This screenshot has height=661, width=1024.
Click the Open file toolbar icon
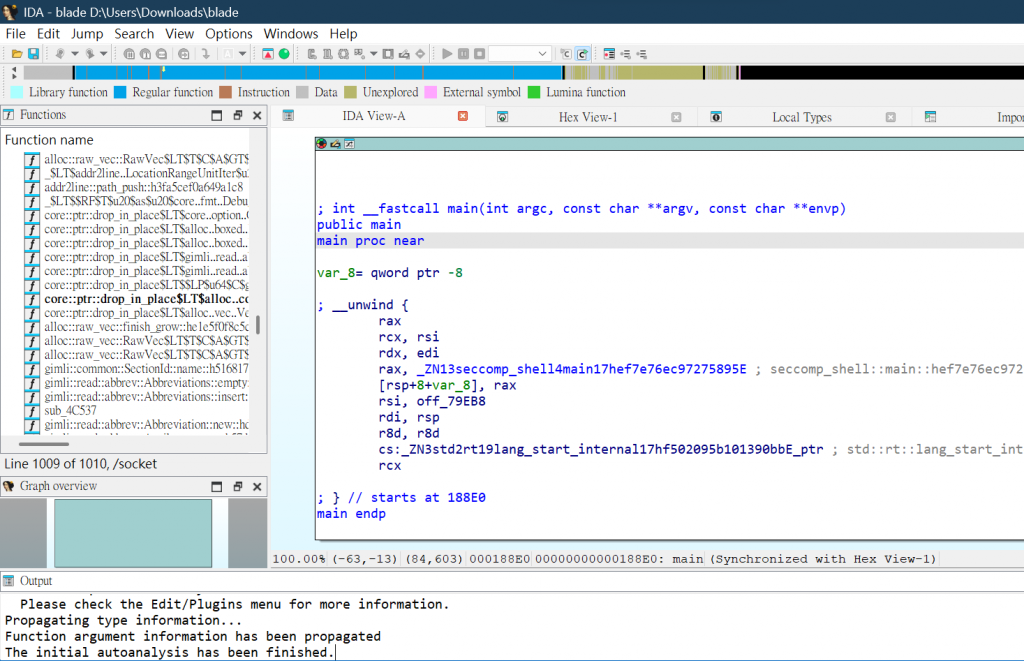click(15, 53)
